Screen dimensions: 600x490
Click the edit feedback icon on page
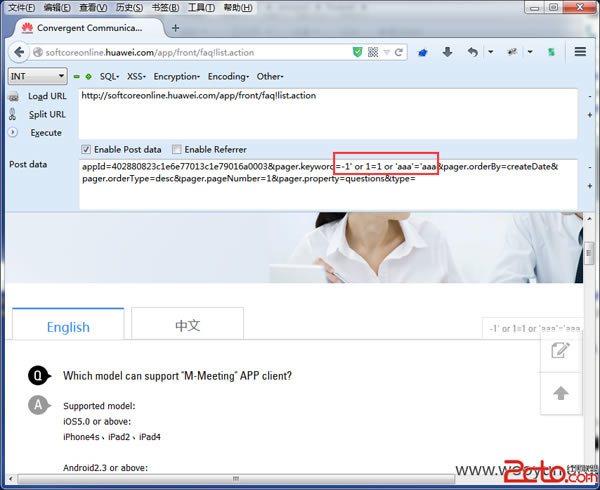click(561, 349)
